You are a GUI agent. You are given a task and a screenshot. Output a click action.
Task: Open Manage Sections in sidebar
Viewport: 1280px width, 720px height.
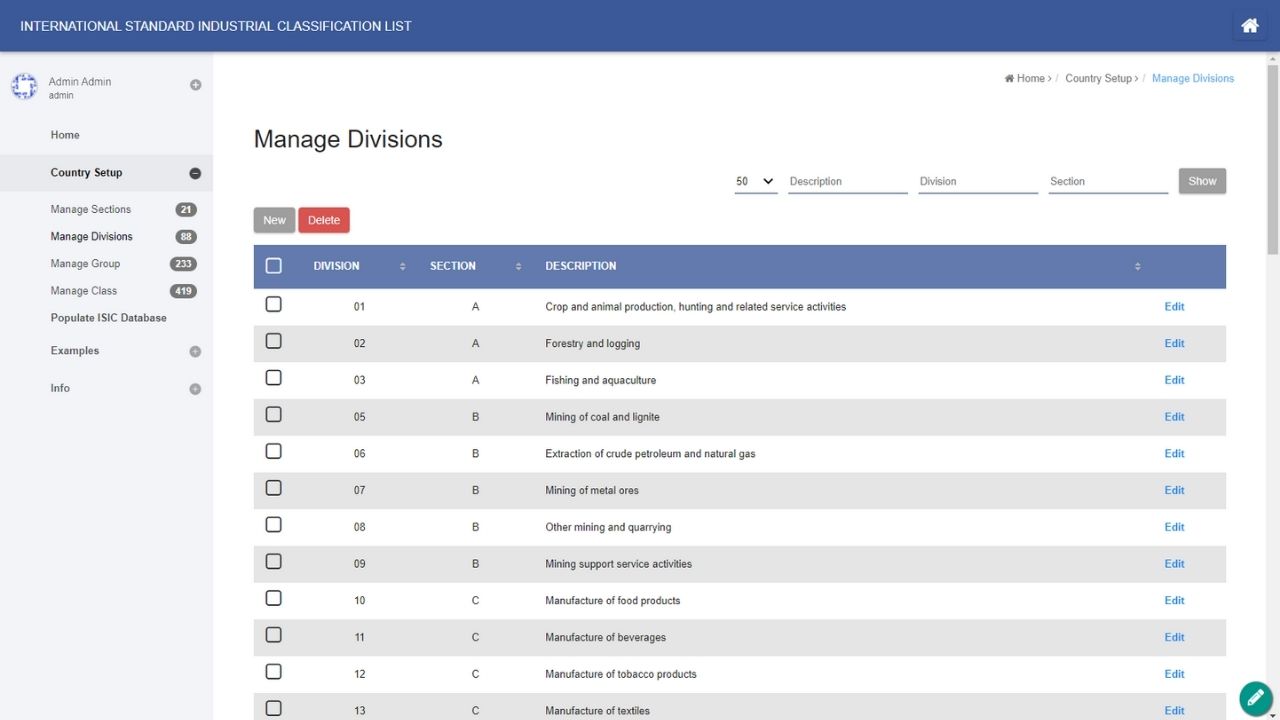[91, 209]
